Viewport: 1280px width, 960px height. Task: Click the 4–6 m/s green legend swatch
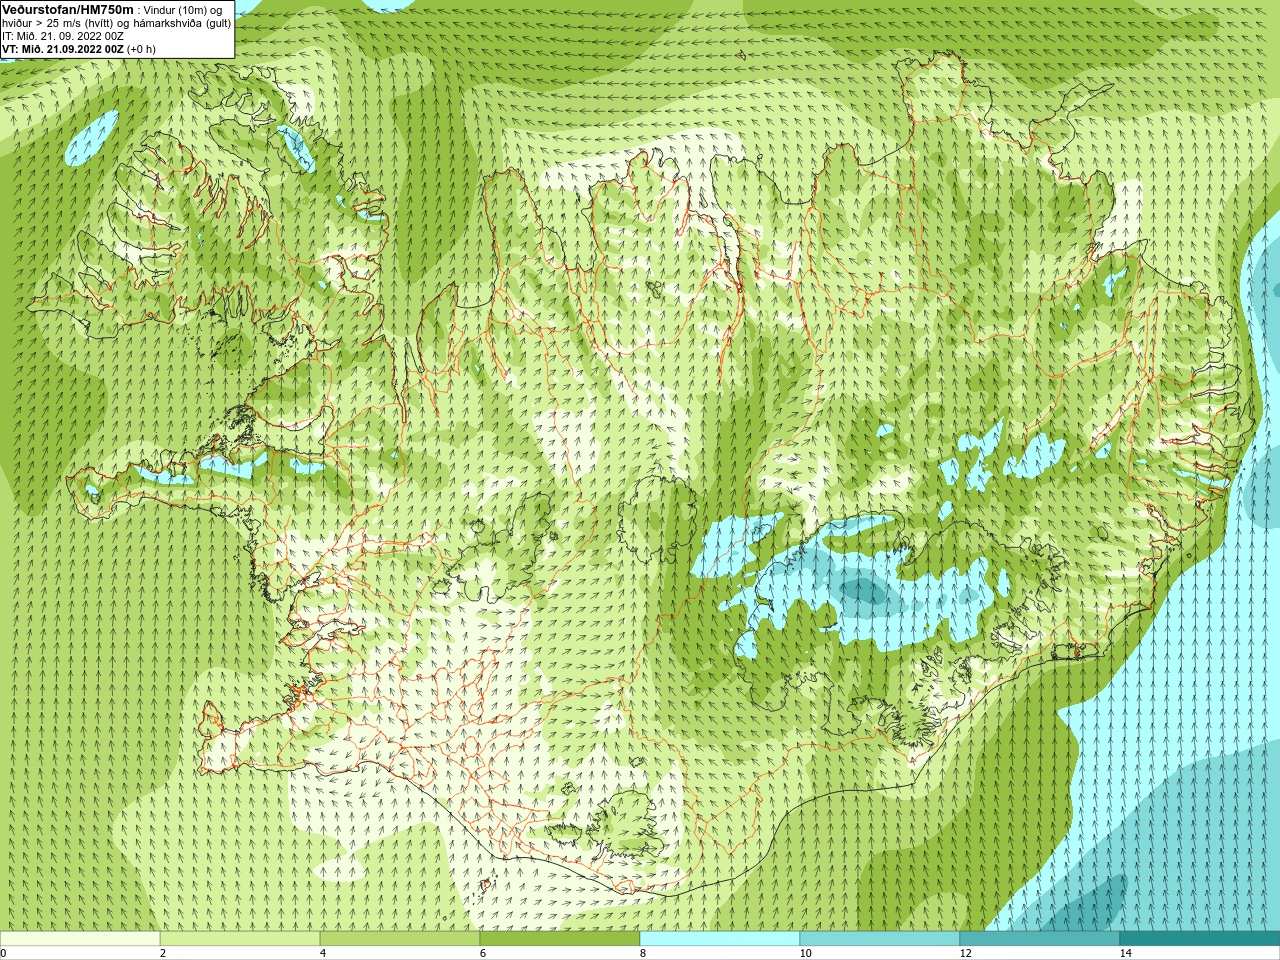(x=400, y=939)
